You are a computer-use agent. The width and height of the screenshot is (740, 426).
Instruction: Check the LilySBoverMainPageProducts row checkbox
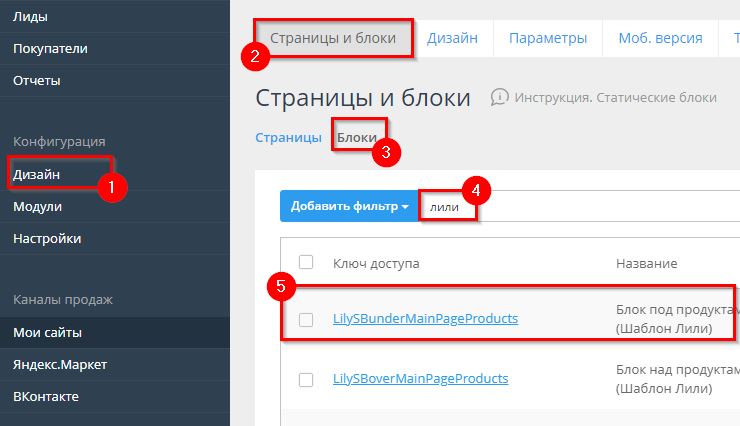(x=306, y=379)
